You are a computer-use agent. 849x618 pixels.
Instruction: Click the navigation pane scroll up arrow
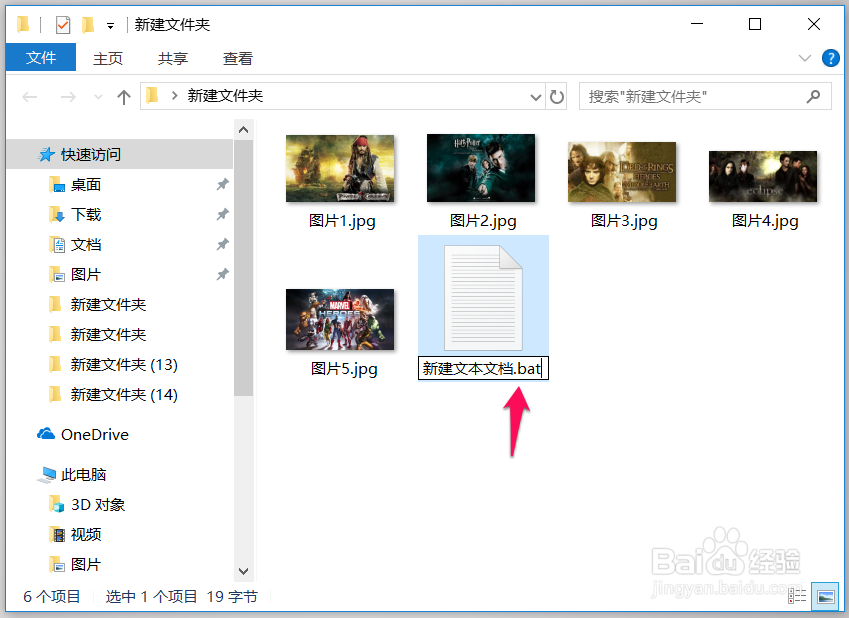(243, 129)
